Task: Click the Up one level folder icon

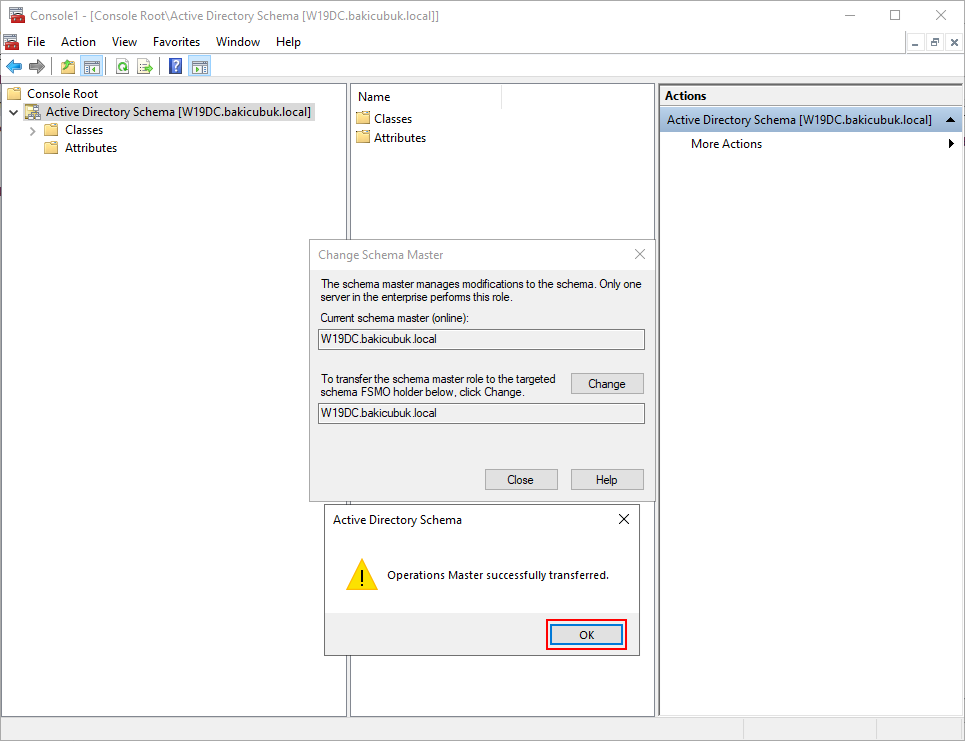Action: point(68,66)
